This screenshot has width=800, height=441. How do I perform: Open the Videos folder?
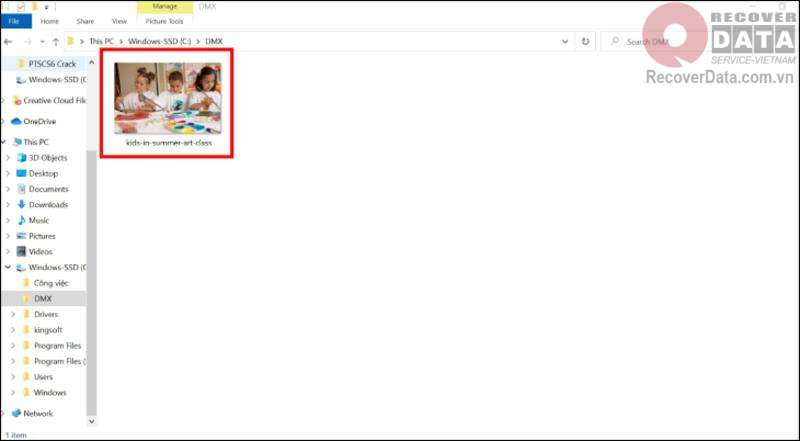point(40,252)
